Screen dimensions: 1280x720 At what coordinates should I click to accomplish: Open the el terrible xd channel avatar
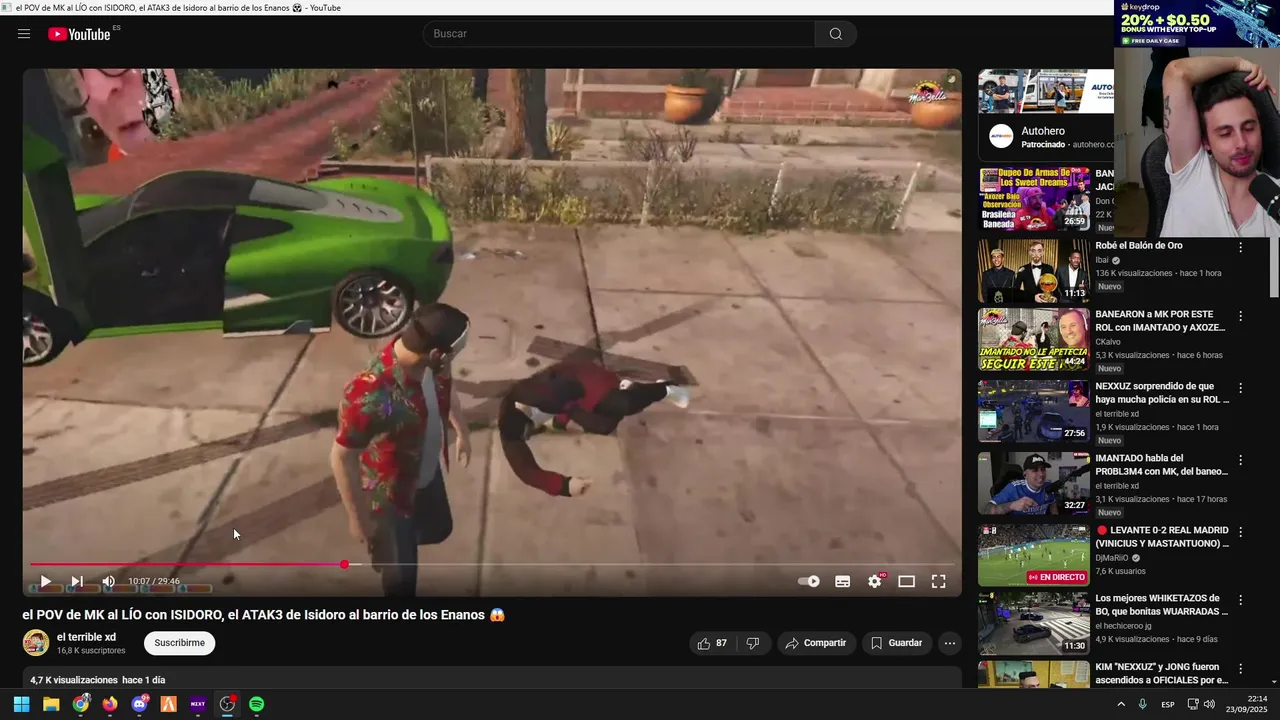tap(36, 643)
